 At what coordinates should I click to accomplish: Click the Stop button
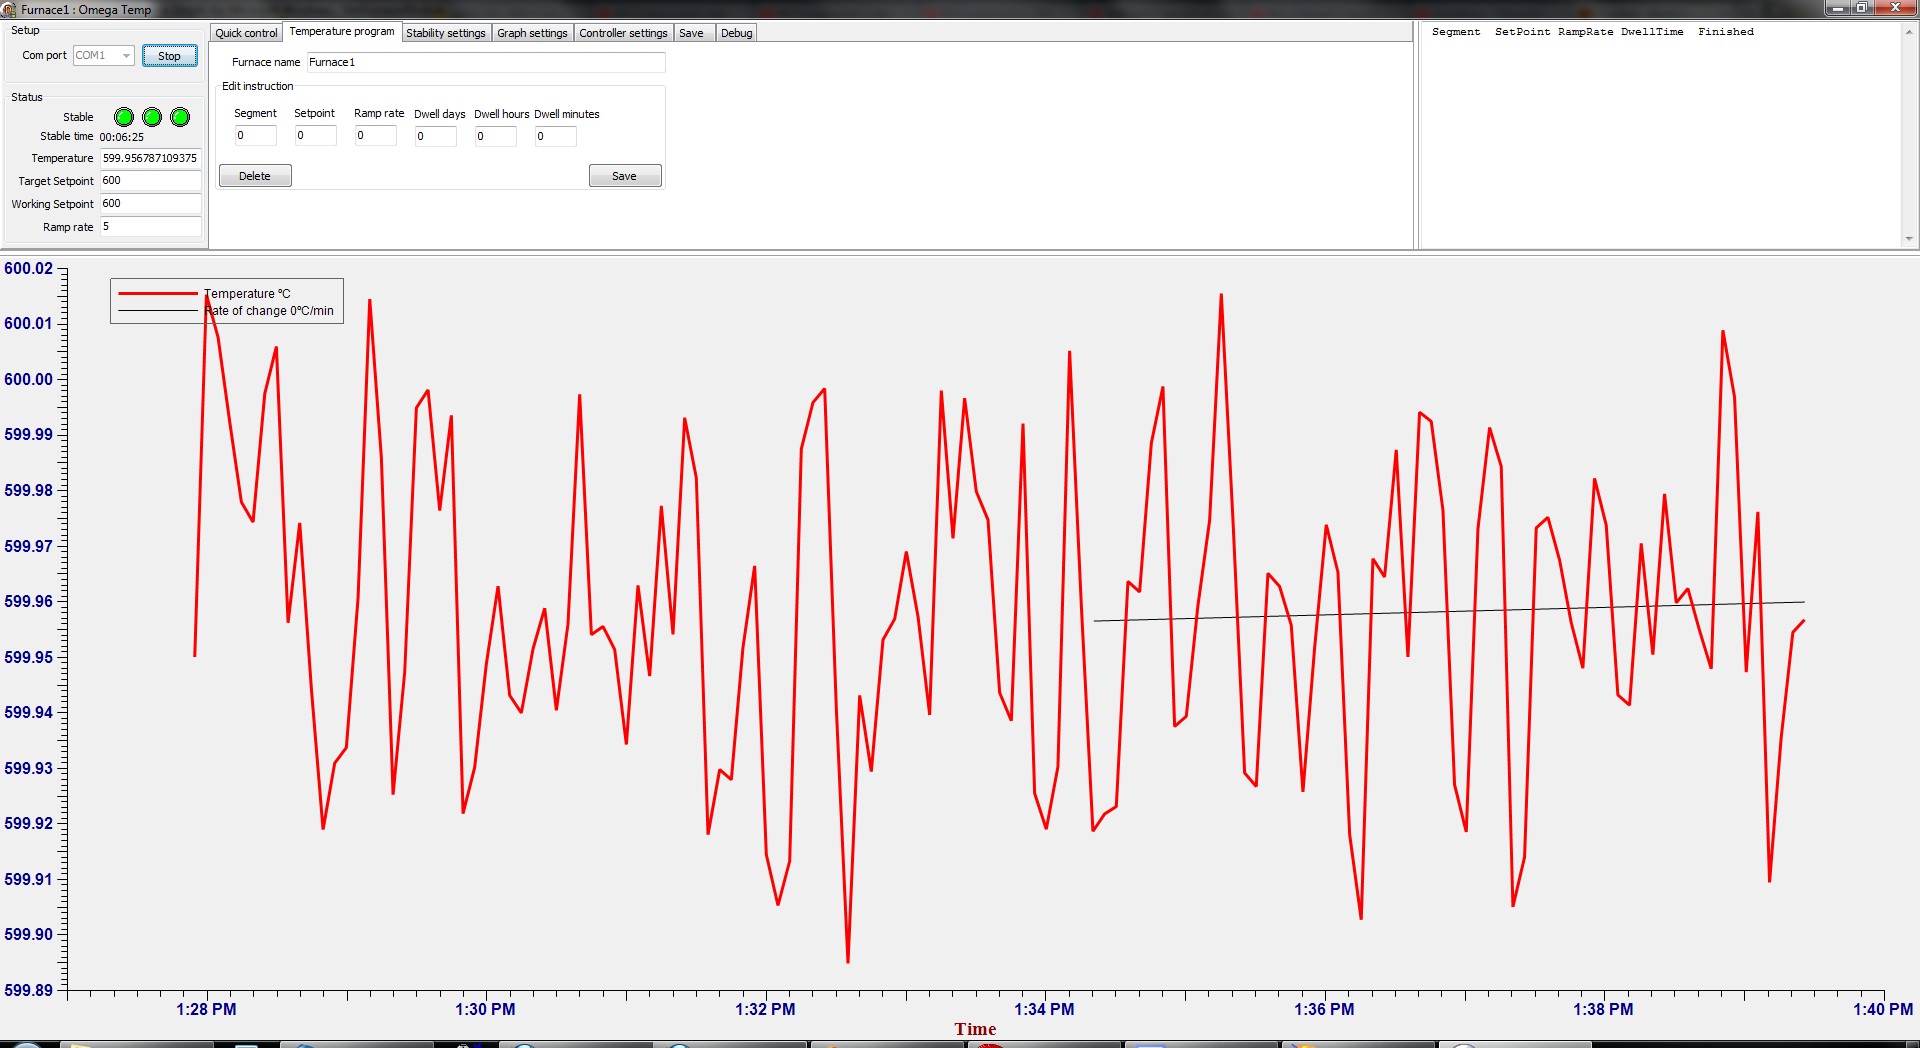(x=169, y=56)
